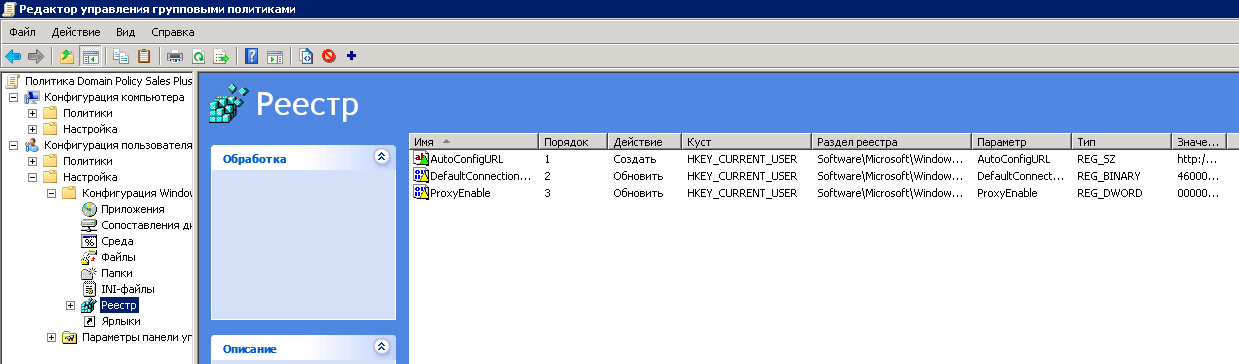Viewport: 1239px width, 364px height.
Task: Click the red Disable item toolbar icon
Action: (328, 56)
